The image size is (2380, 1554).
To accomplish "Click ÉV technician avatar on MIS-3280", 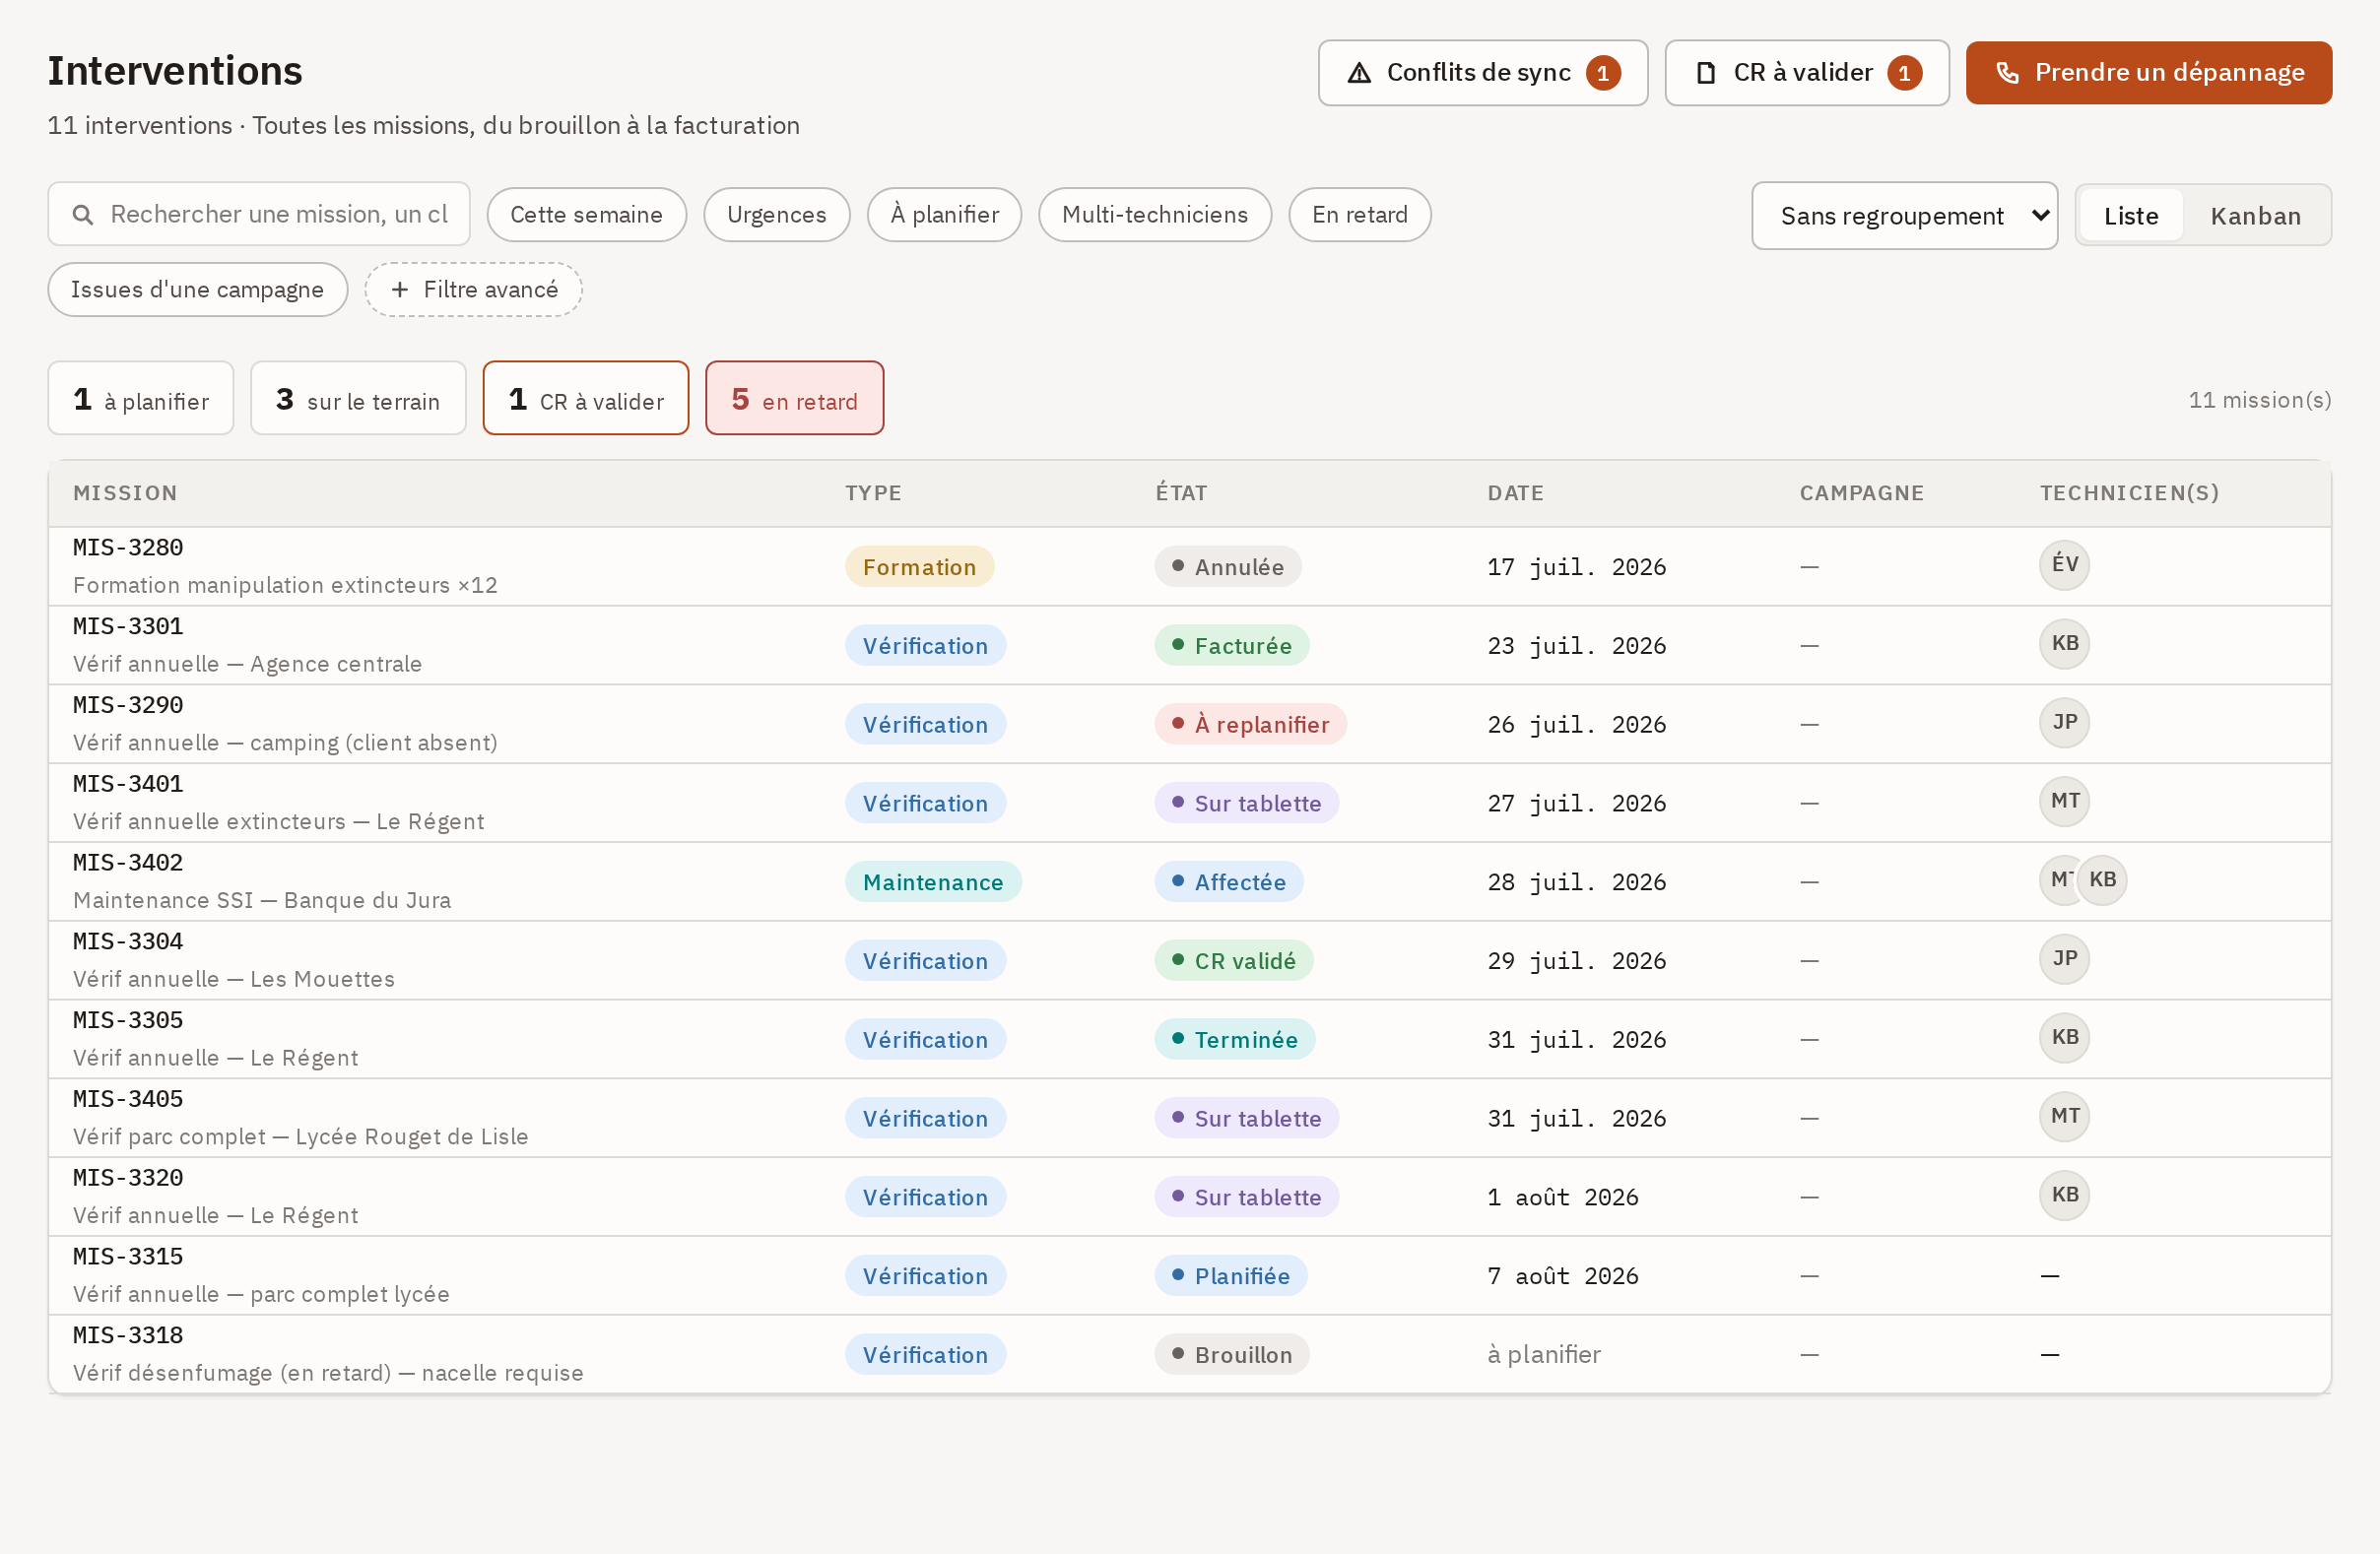I will point(2064,565).
